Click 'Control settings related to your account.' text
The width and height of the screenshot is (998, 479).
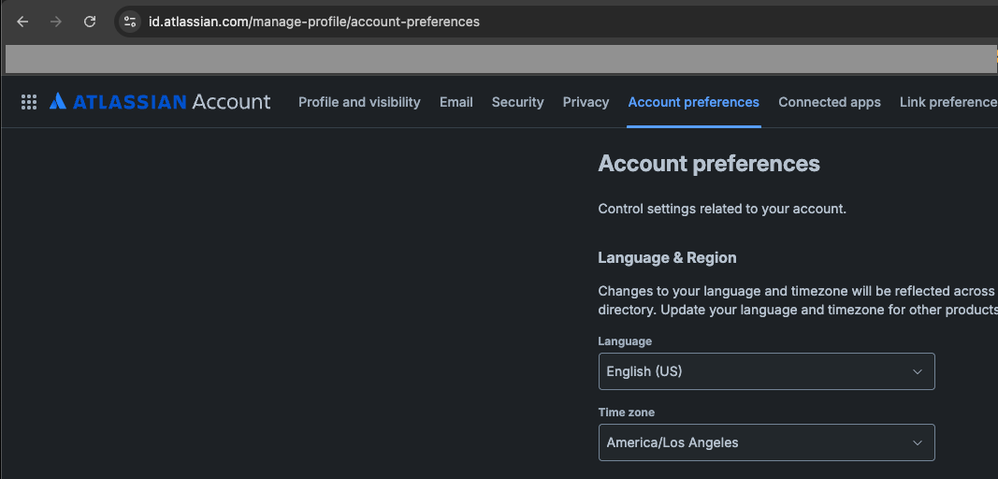pyautogui.click(x=722, y=209)
